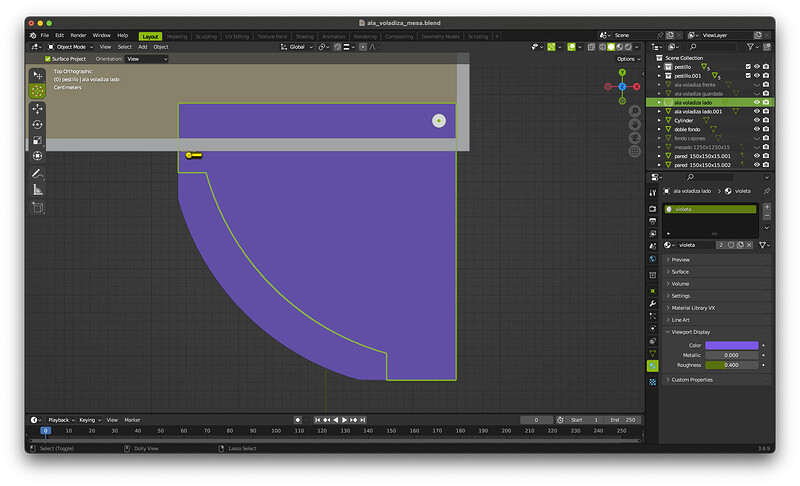Adjust the Metallic slider value

point(732,355)
